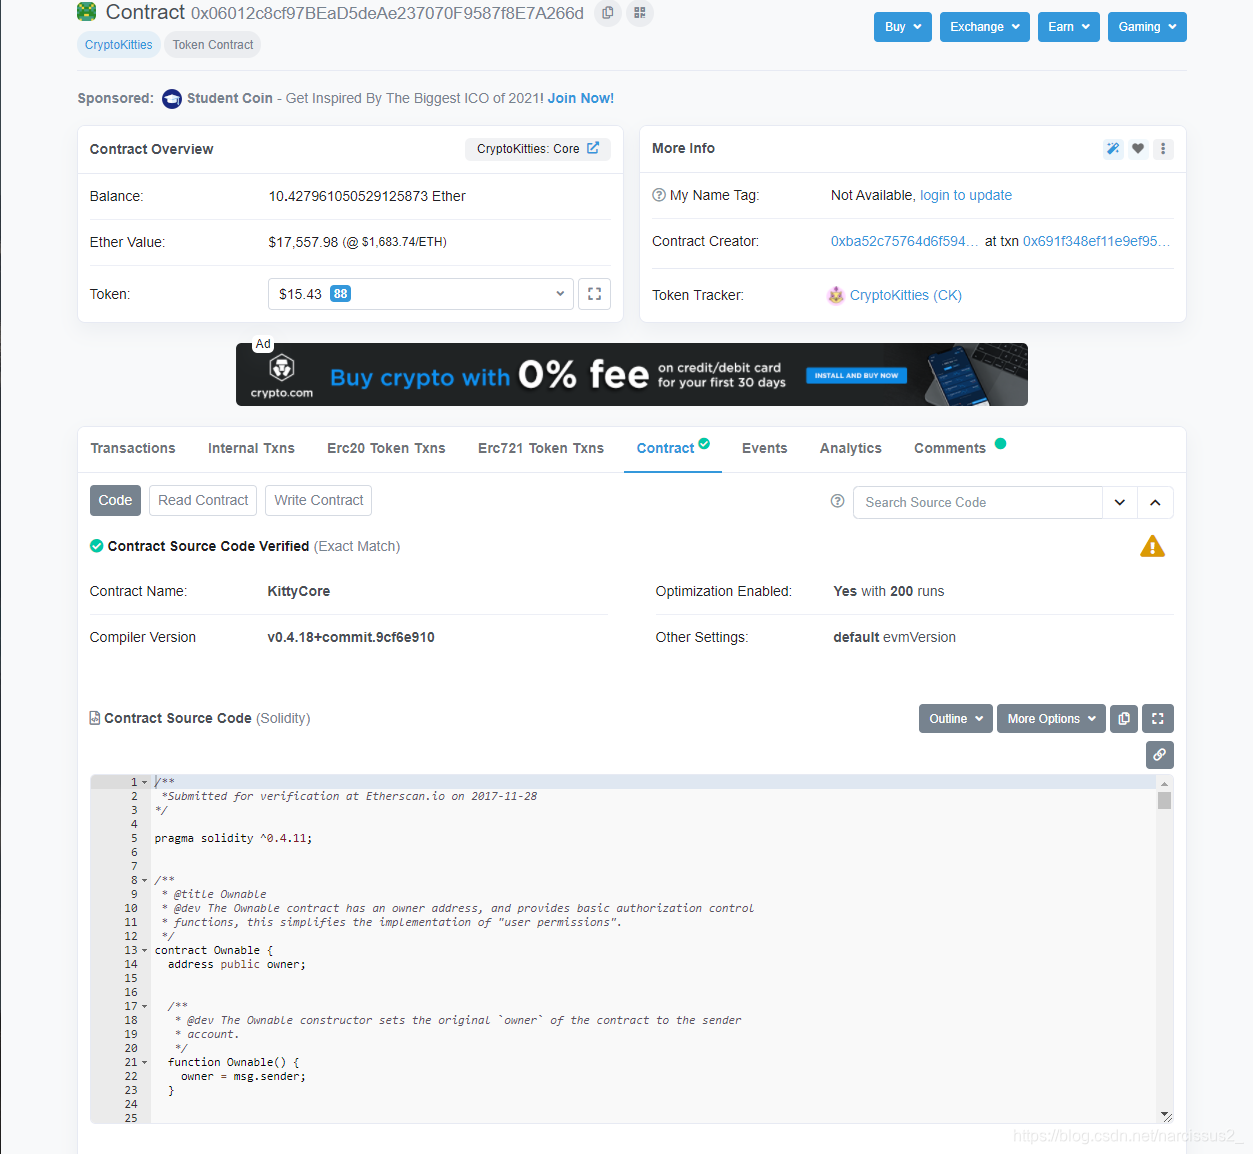Open the Gaming dropdown menu
1253x1154 pixels.
[x=1147, y=27]
